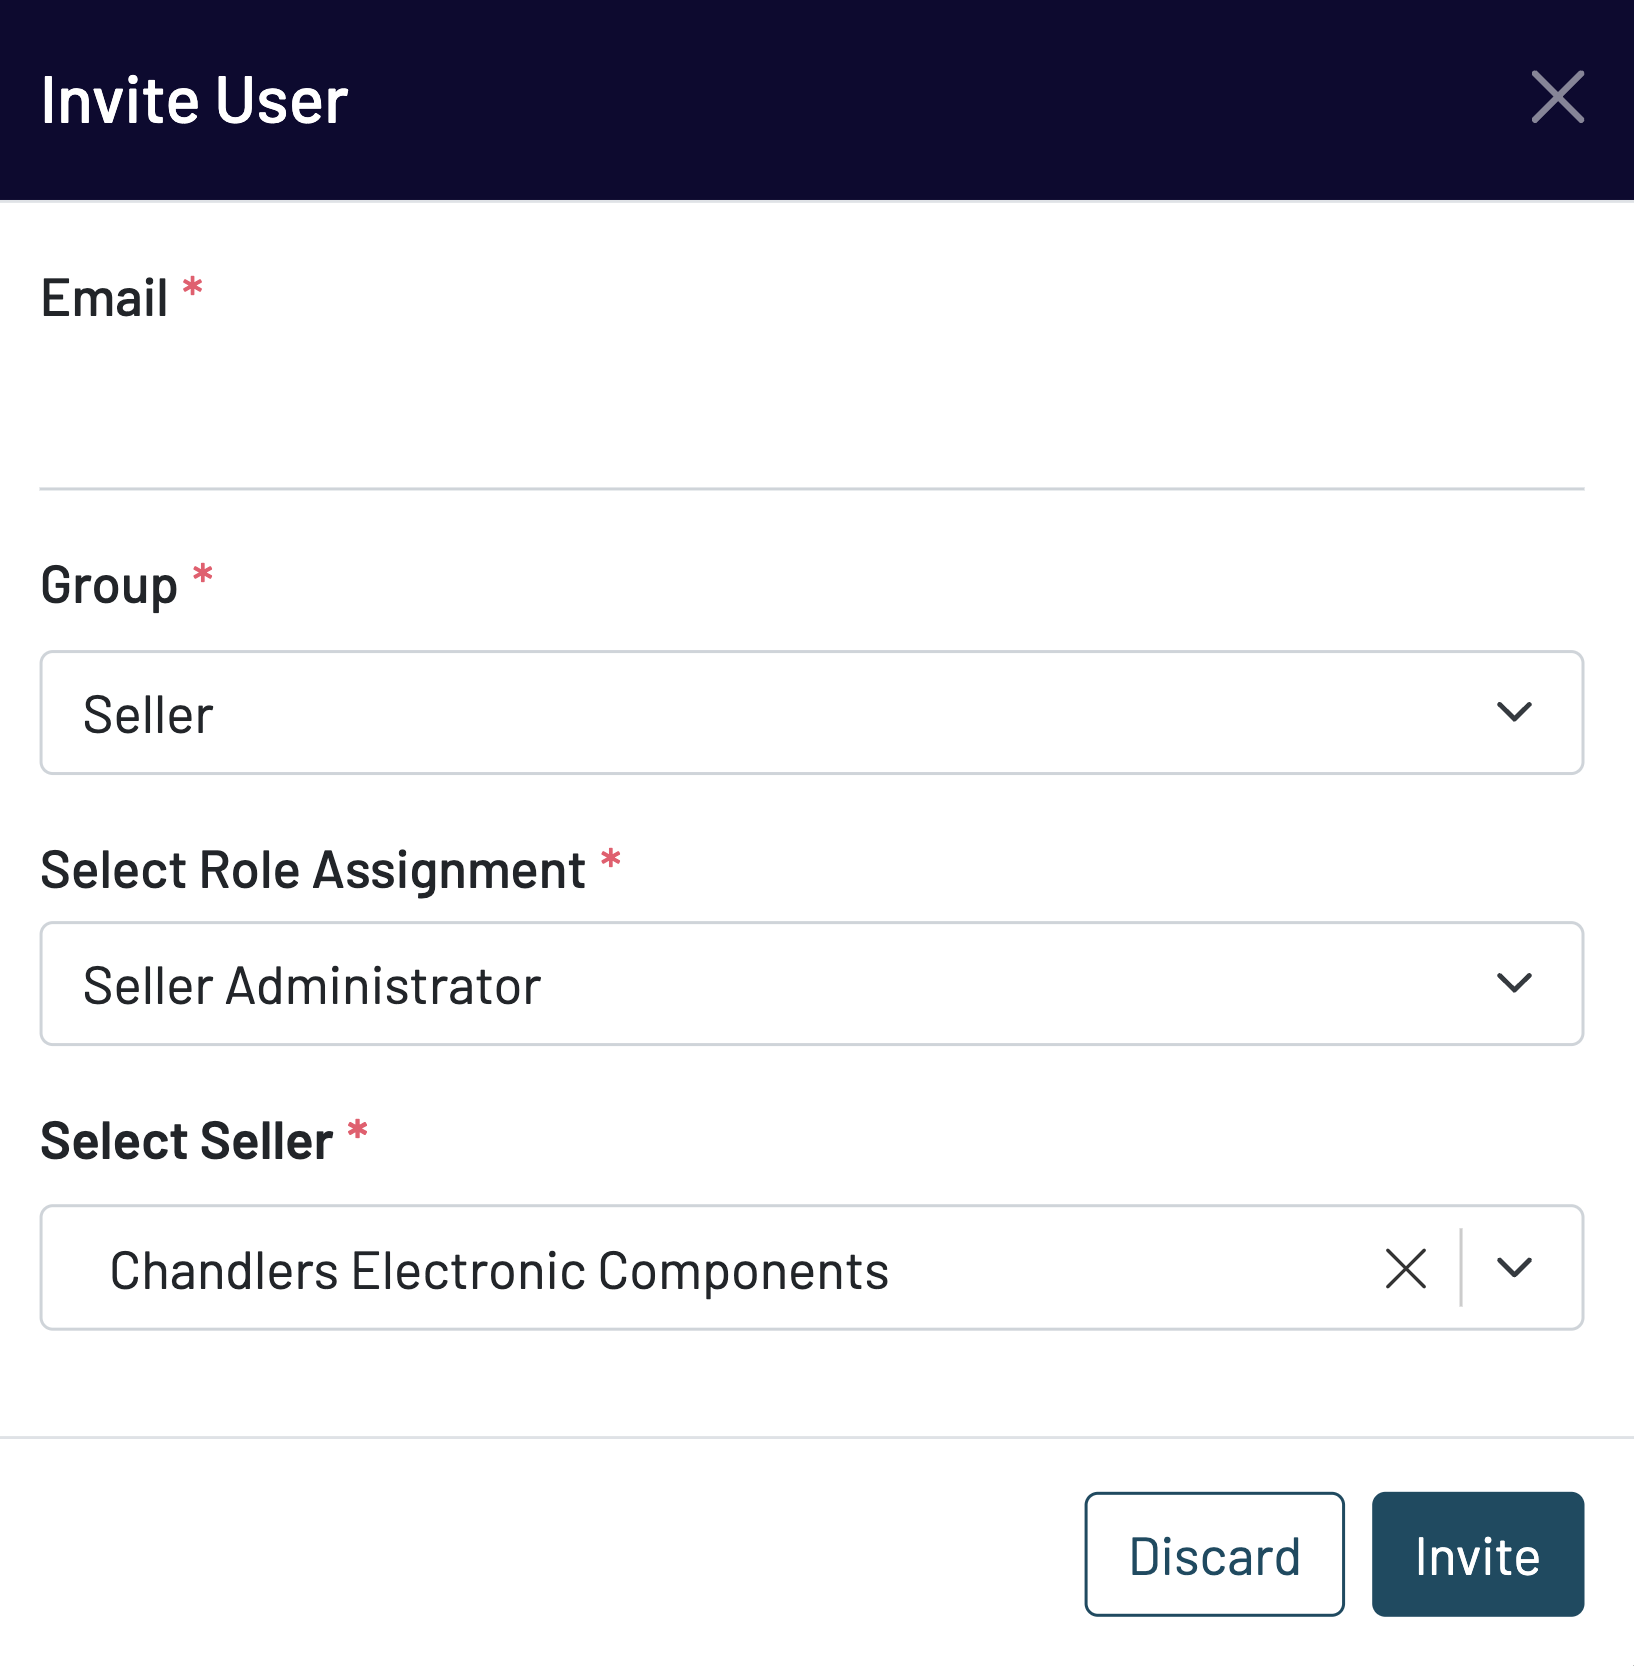Click the Group field label

point(109,585)
